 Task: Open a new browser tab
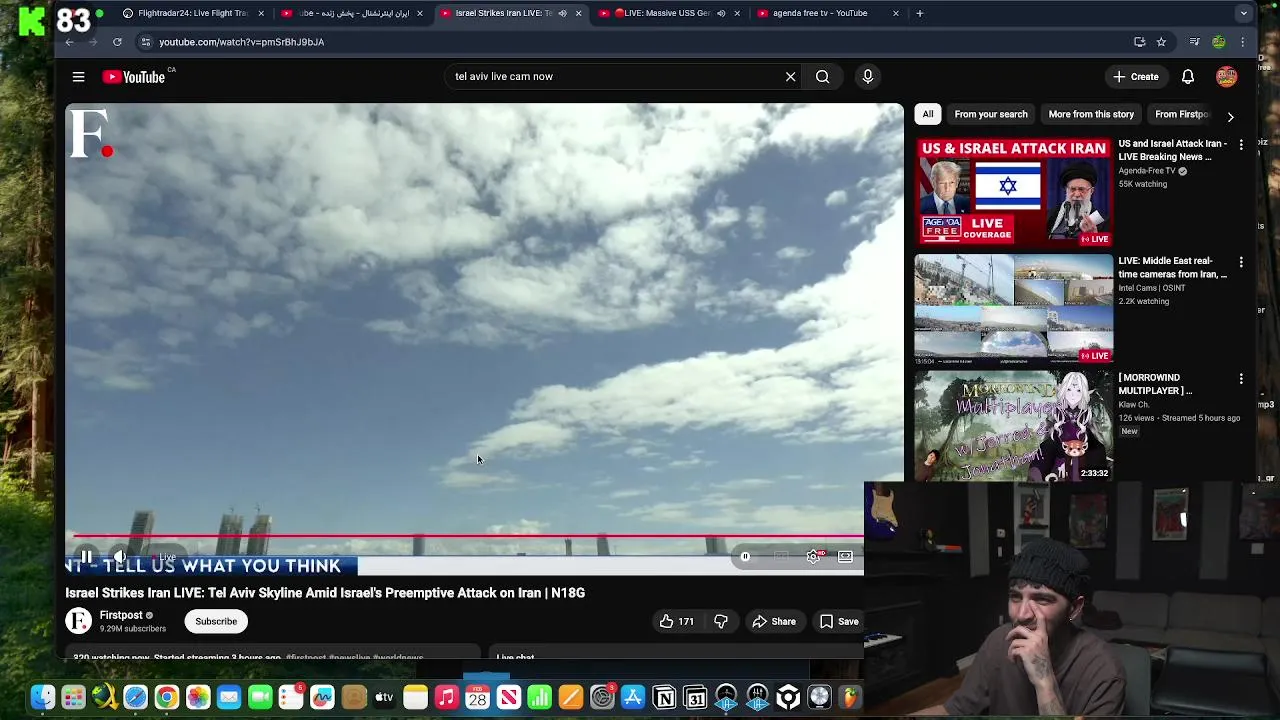coord(919,13)
